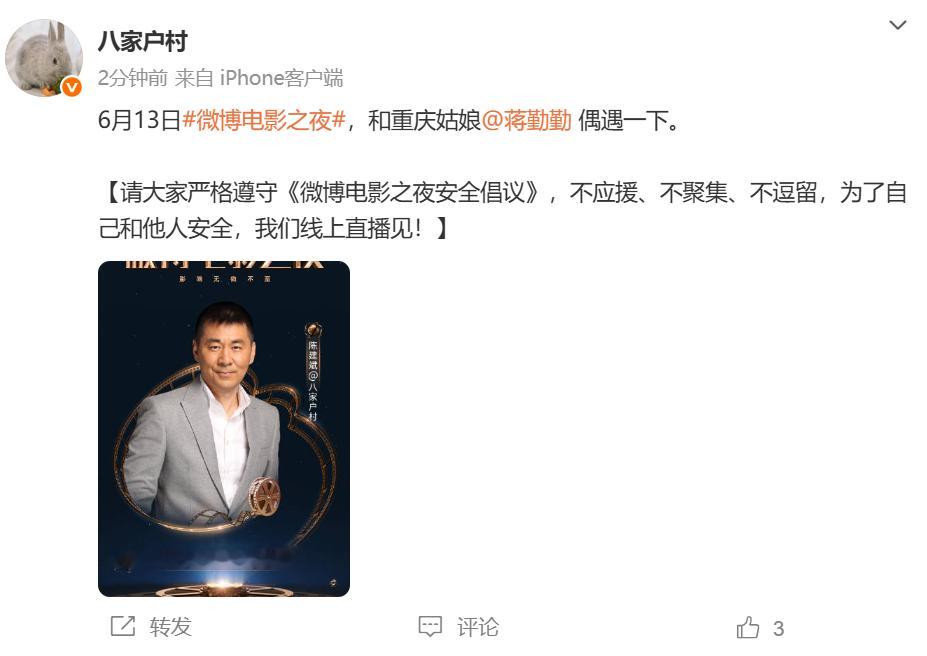The image size is (927, 656).
Task: Open the iPhone客户端 source link
Action: click(x=281, y=78)
